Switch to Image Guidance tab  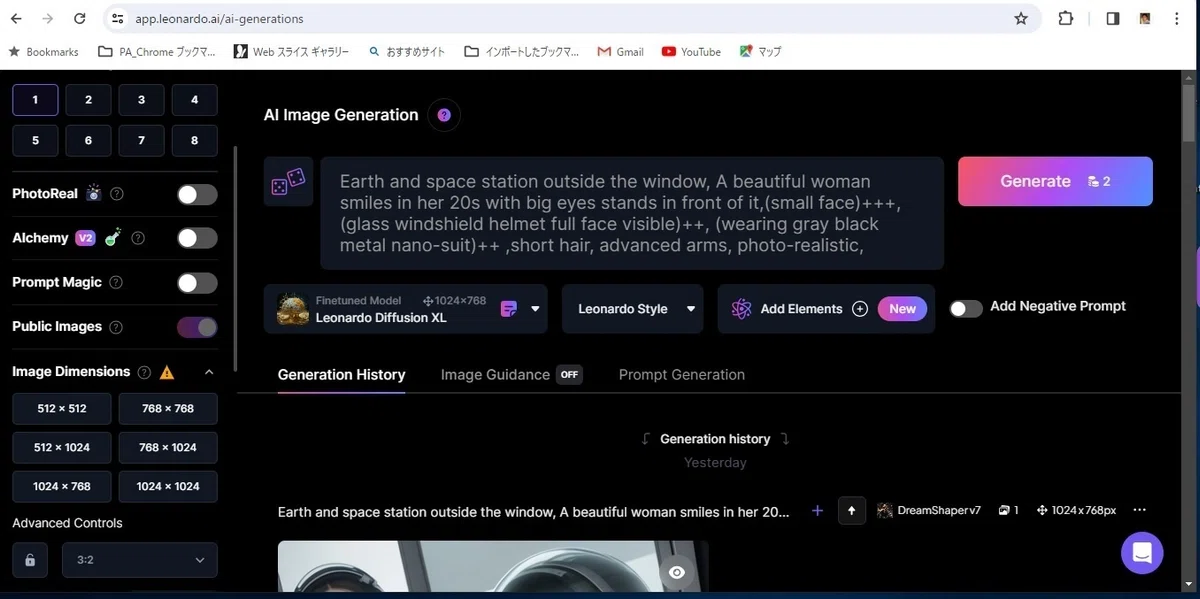point(511,375)
